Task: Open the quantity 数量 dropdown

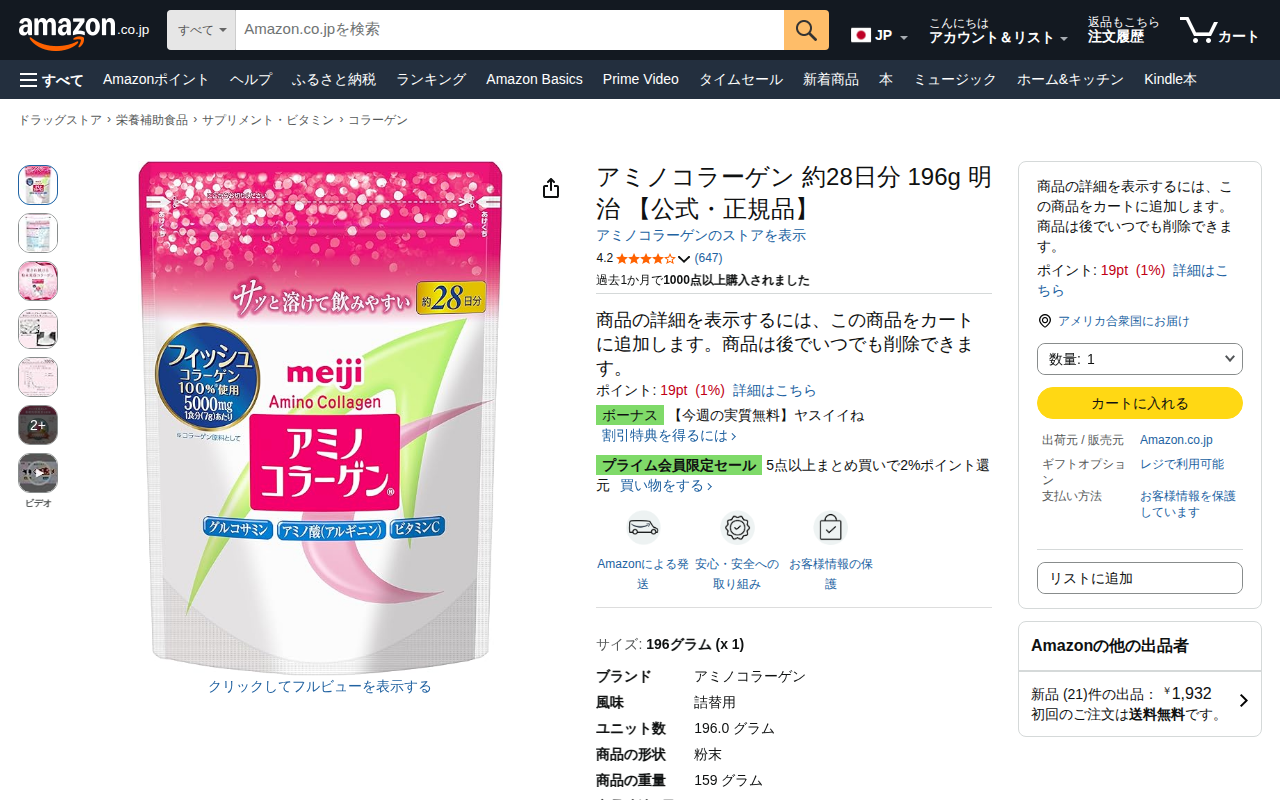Action: (x=1139, y=359)
